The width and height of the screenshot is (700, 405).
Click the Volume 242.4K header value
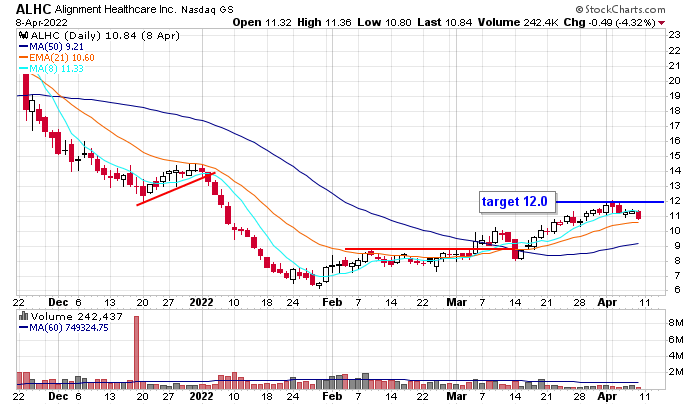click(x=518, y=22)
